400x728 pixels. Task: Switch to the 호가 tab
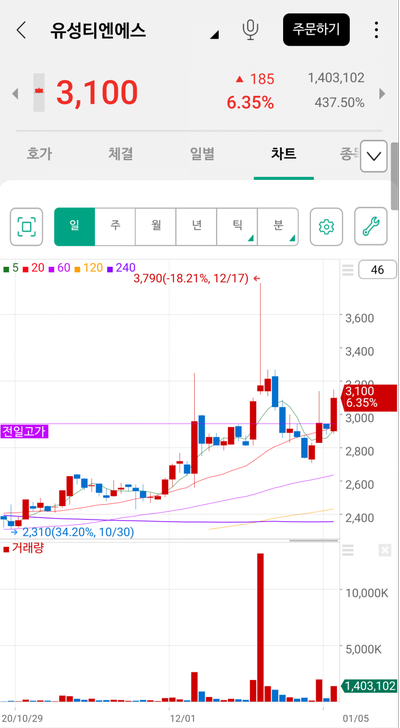coord(41,154)
